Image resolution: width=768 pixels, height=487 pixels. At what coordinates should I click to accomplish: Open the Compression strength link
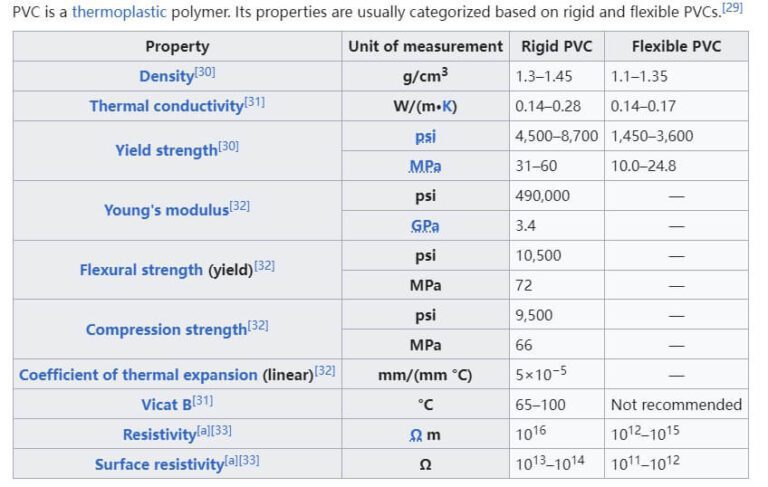tap(165, 330)
